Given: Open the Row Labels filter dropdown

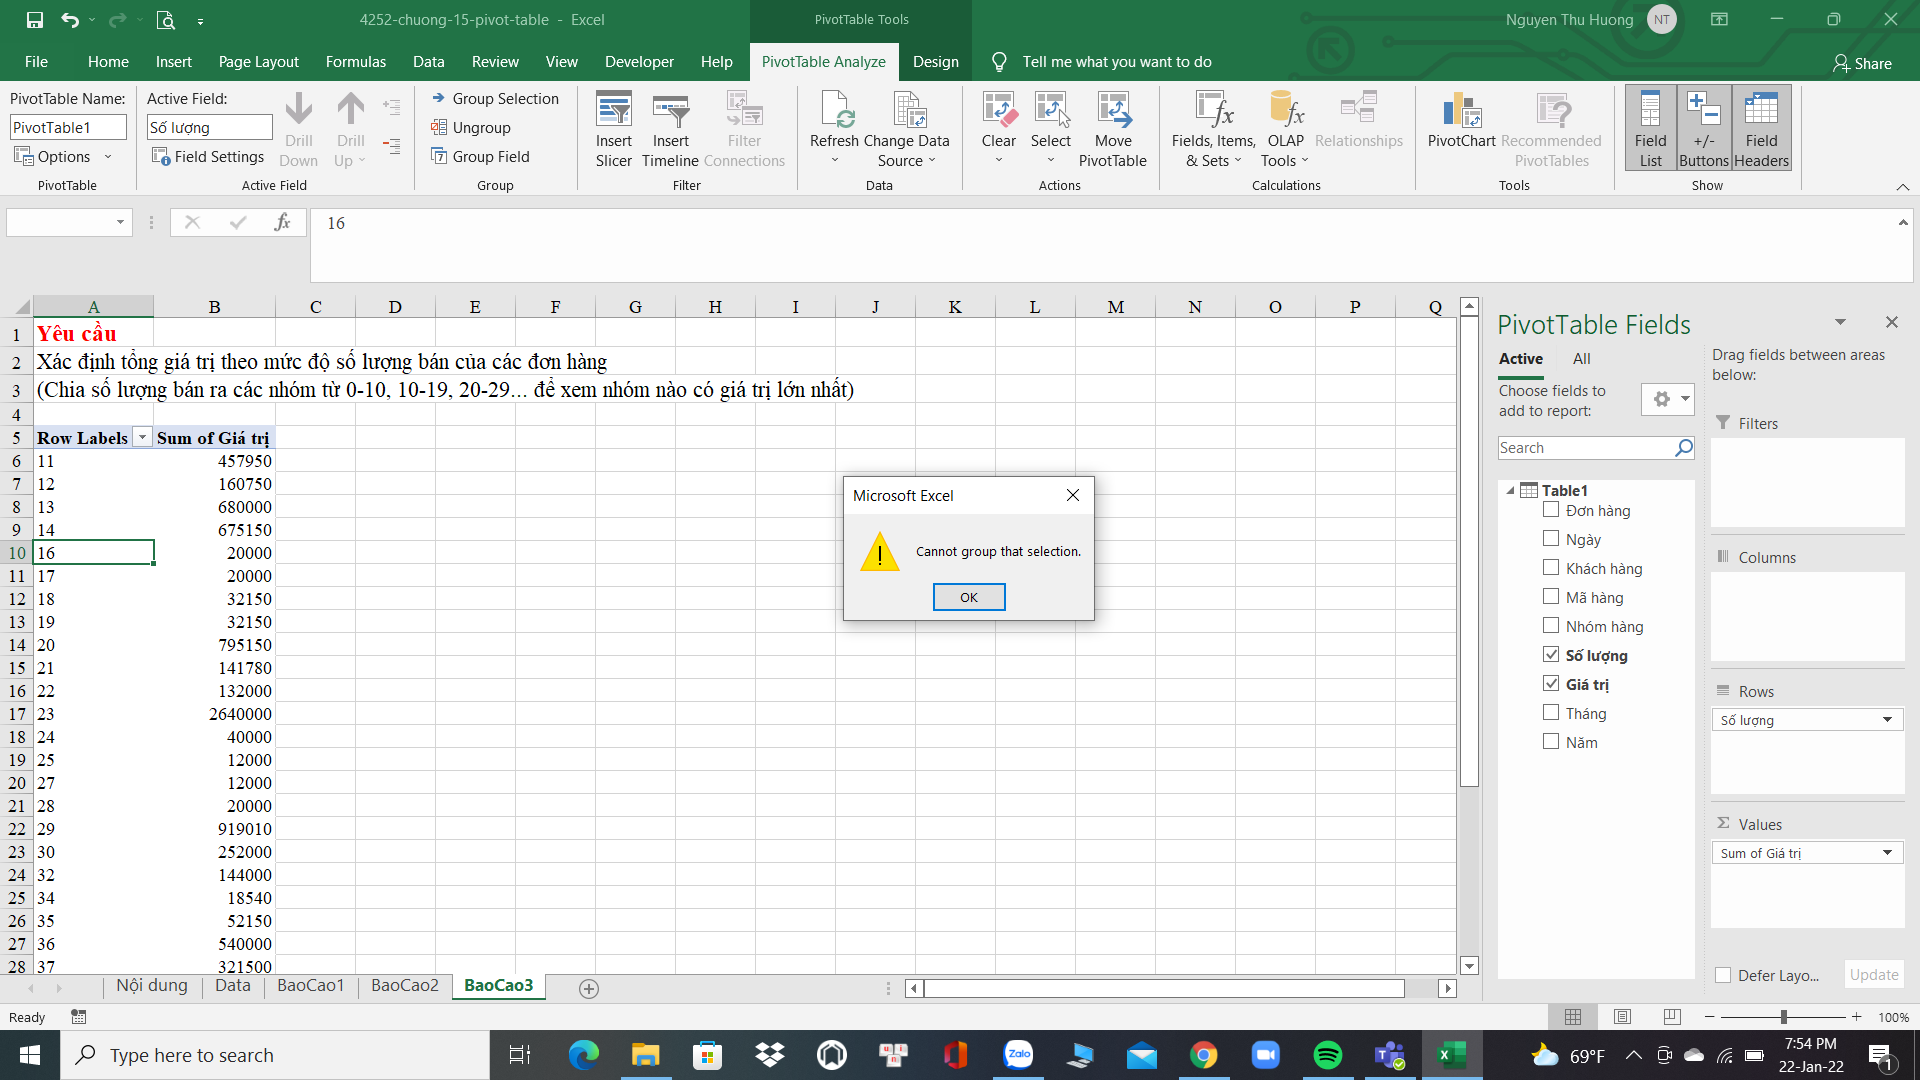Looking at the screenshot, I should pyautogui.click(x=142, y=438).
